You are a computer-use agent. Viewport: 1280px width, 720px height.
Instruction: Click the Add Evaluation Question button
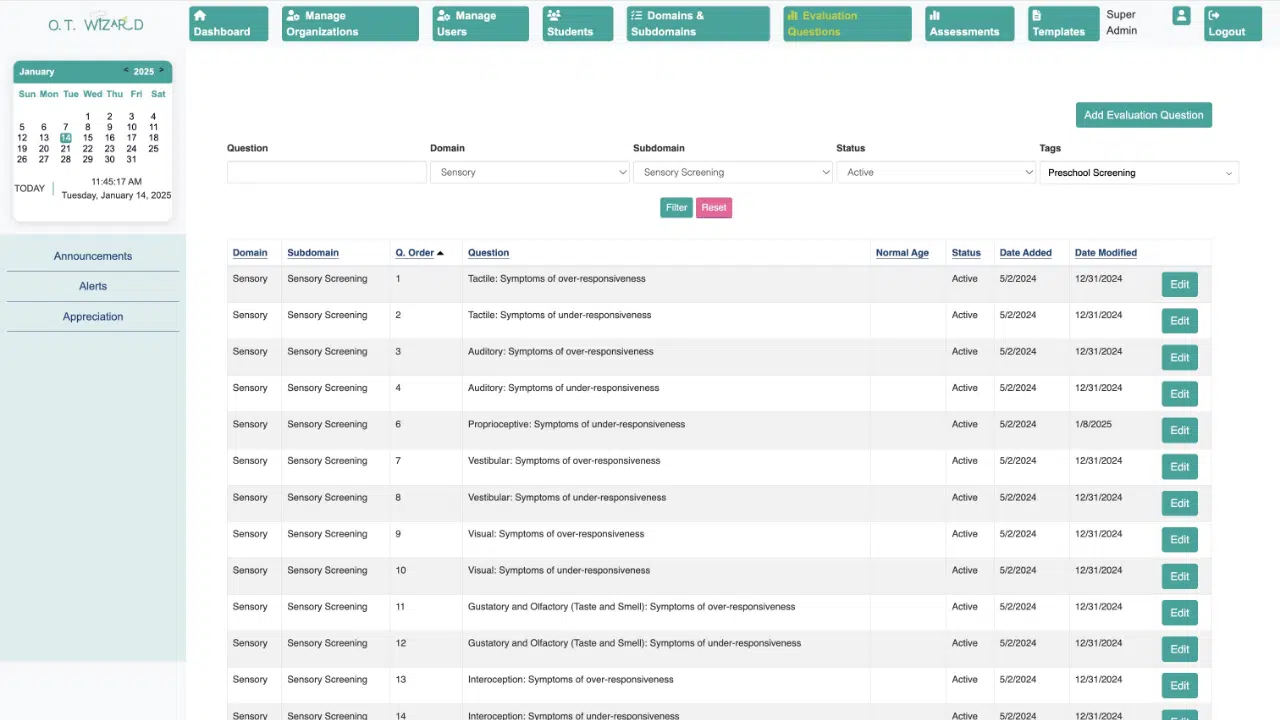pos(1143,115)
